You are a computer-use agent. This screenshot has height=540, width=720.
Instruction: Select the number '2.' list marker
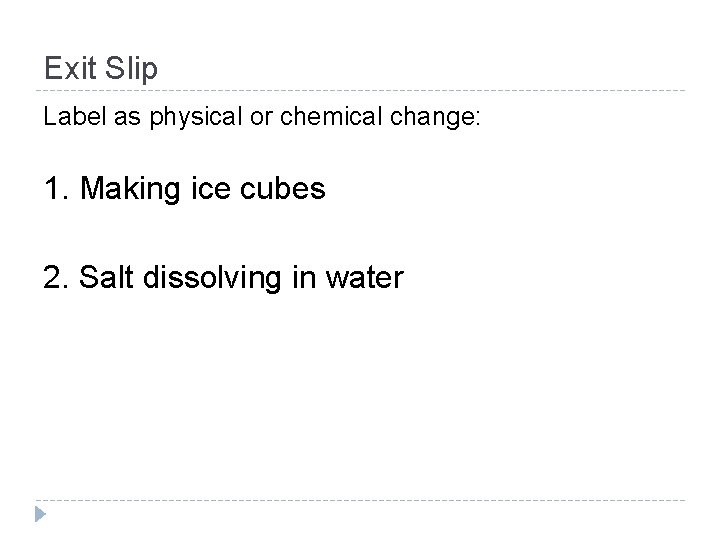coord(56,277)
